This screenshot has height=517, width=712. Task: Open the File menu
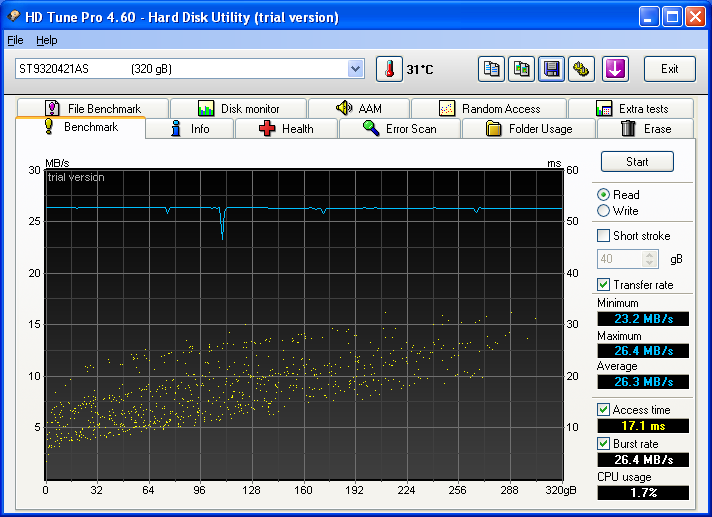coord(15,40)
